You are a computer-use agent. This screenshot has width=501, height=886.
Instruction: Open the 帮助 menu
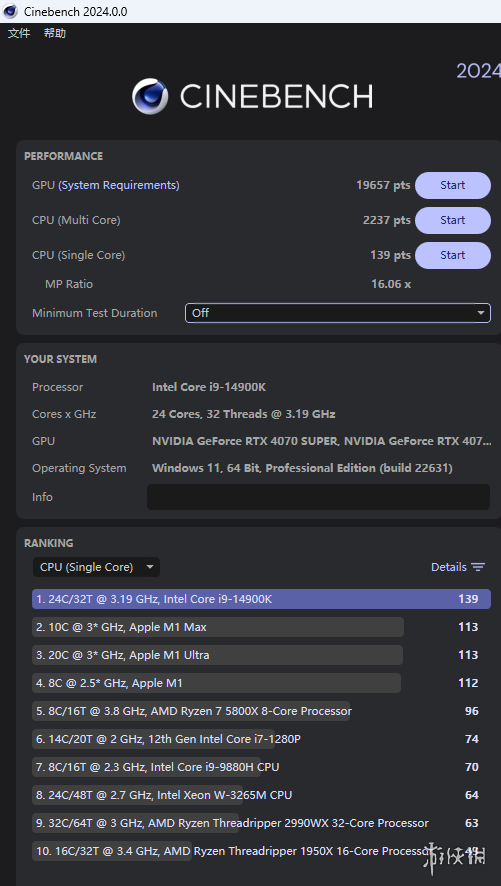pos(55,33)
